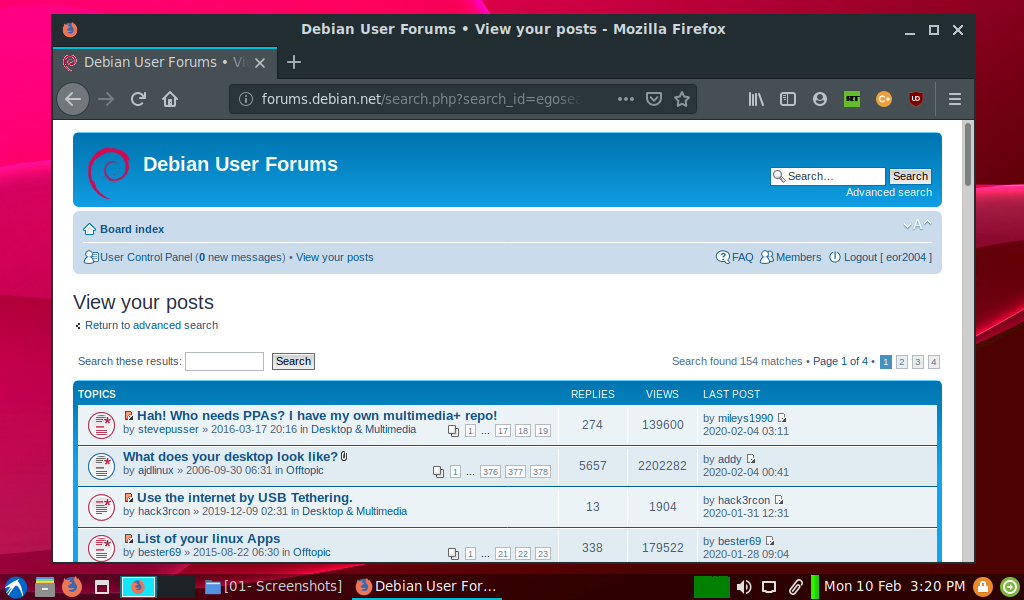Open the file manager taskbar icon

tap(44, 587)
